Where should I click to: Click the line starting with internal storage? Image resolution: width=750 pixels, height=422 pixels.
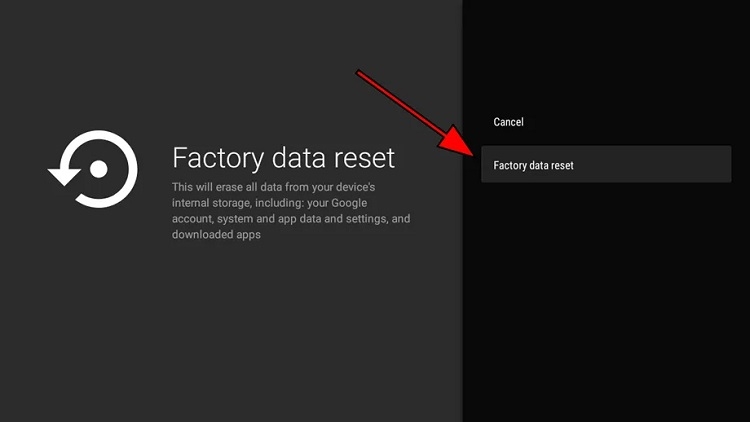tap(284, 203)
